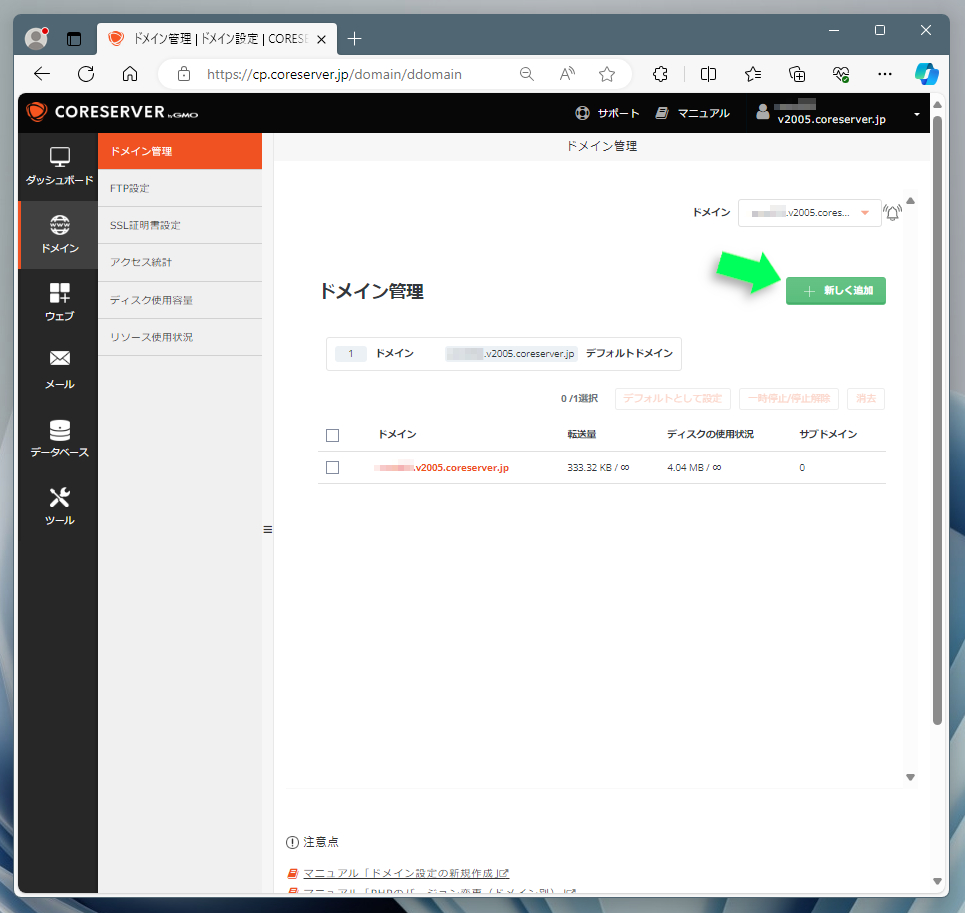Expand the ドメイン selector dropdown

(809, 213)
